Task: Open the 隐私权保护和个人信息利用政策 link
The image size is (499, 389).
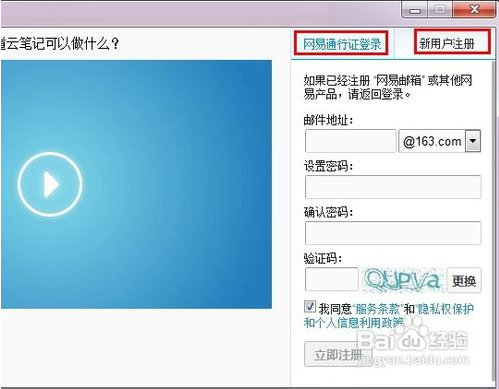Action: pos(389,316)
